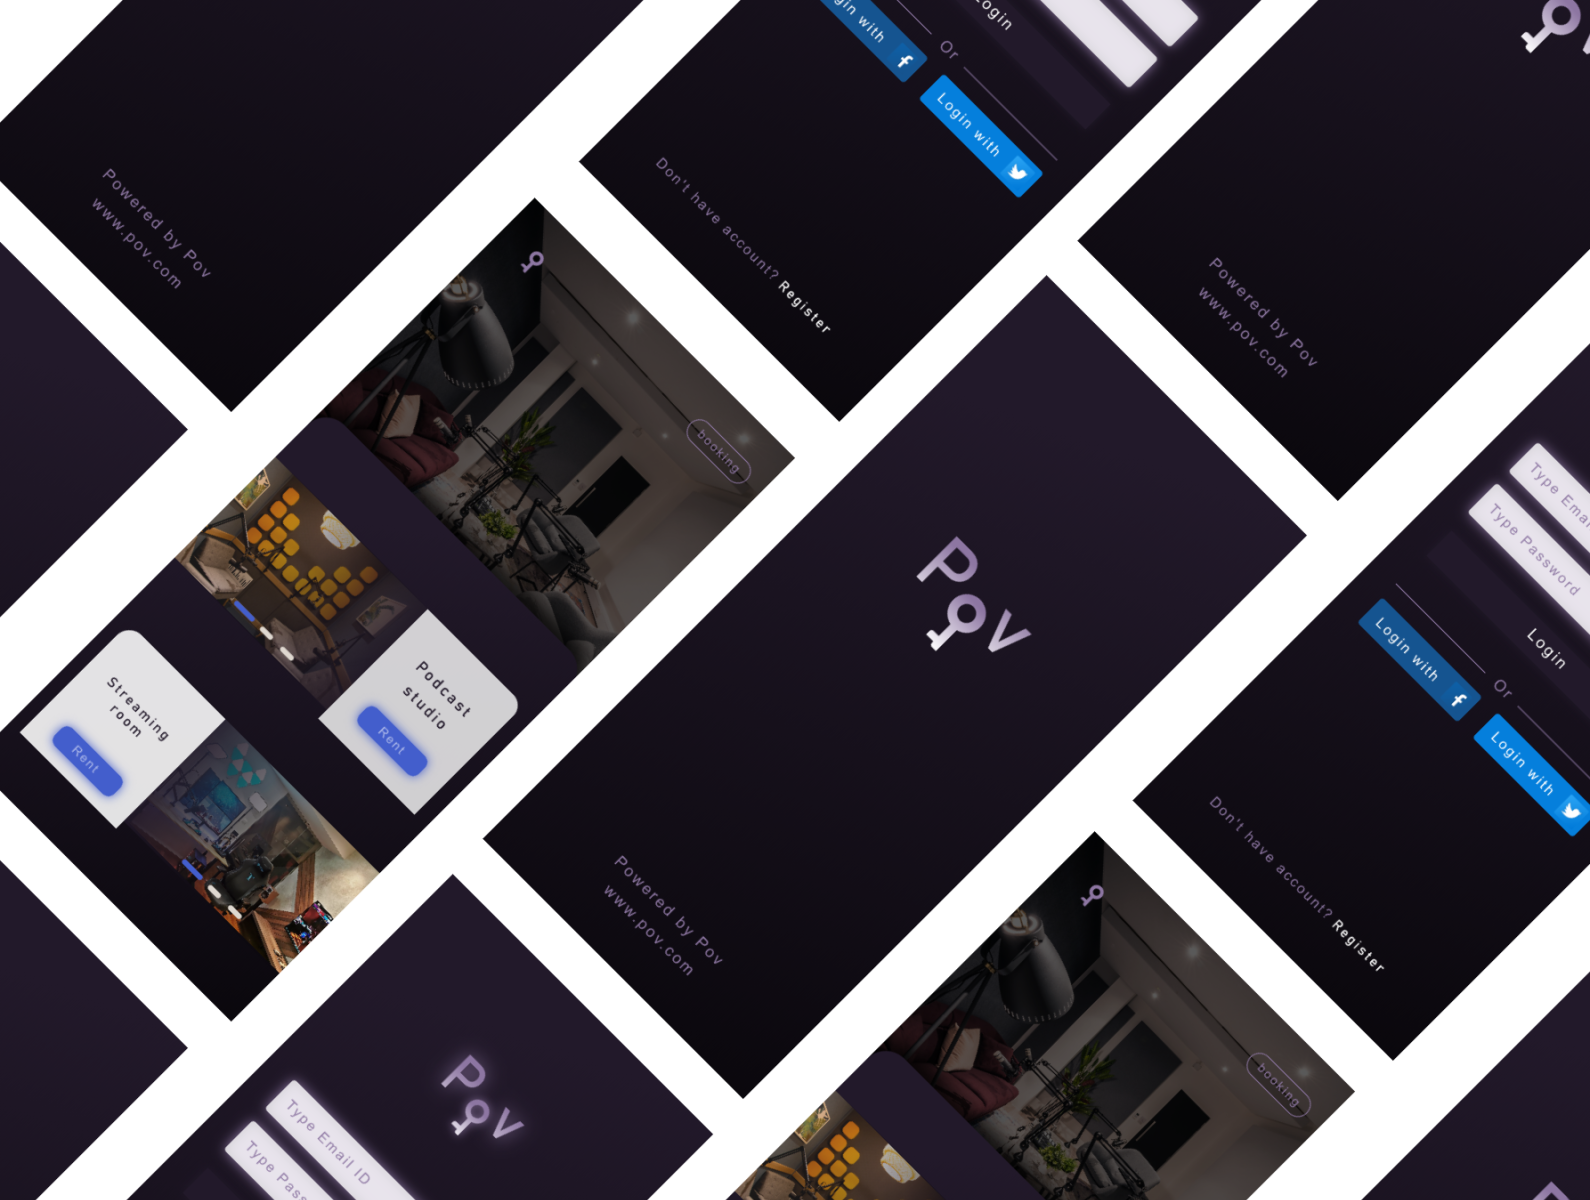Tap the booking button on the bottom-right booking screen
The width and height of the screenshot is (1590, 1200).
click(1278, 1086)
